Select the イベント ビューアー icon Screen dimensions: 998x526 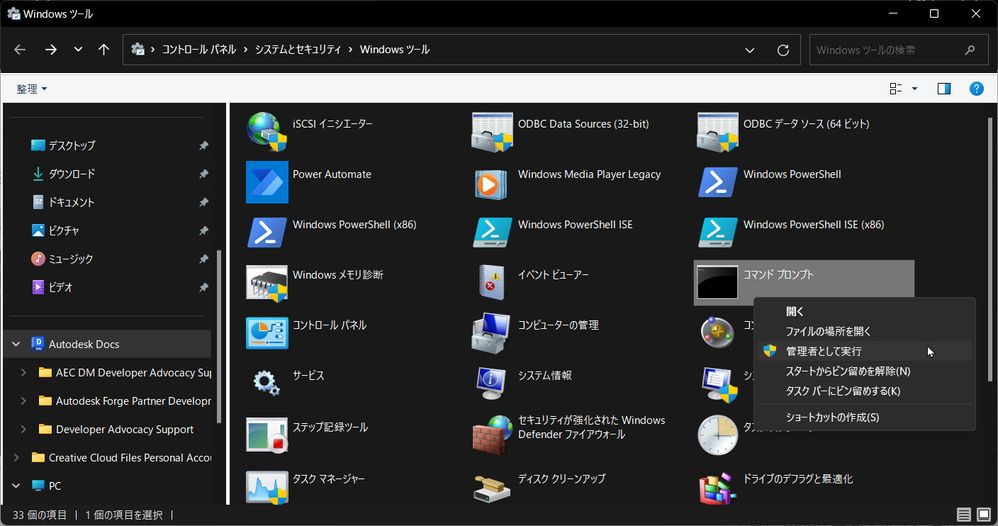point(491,283)
